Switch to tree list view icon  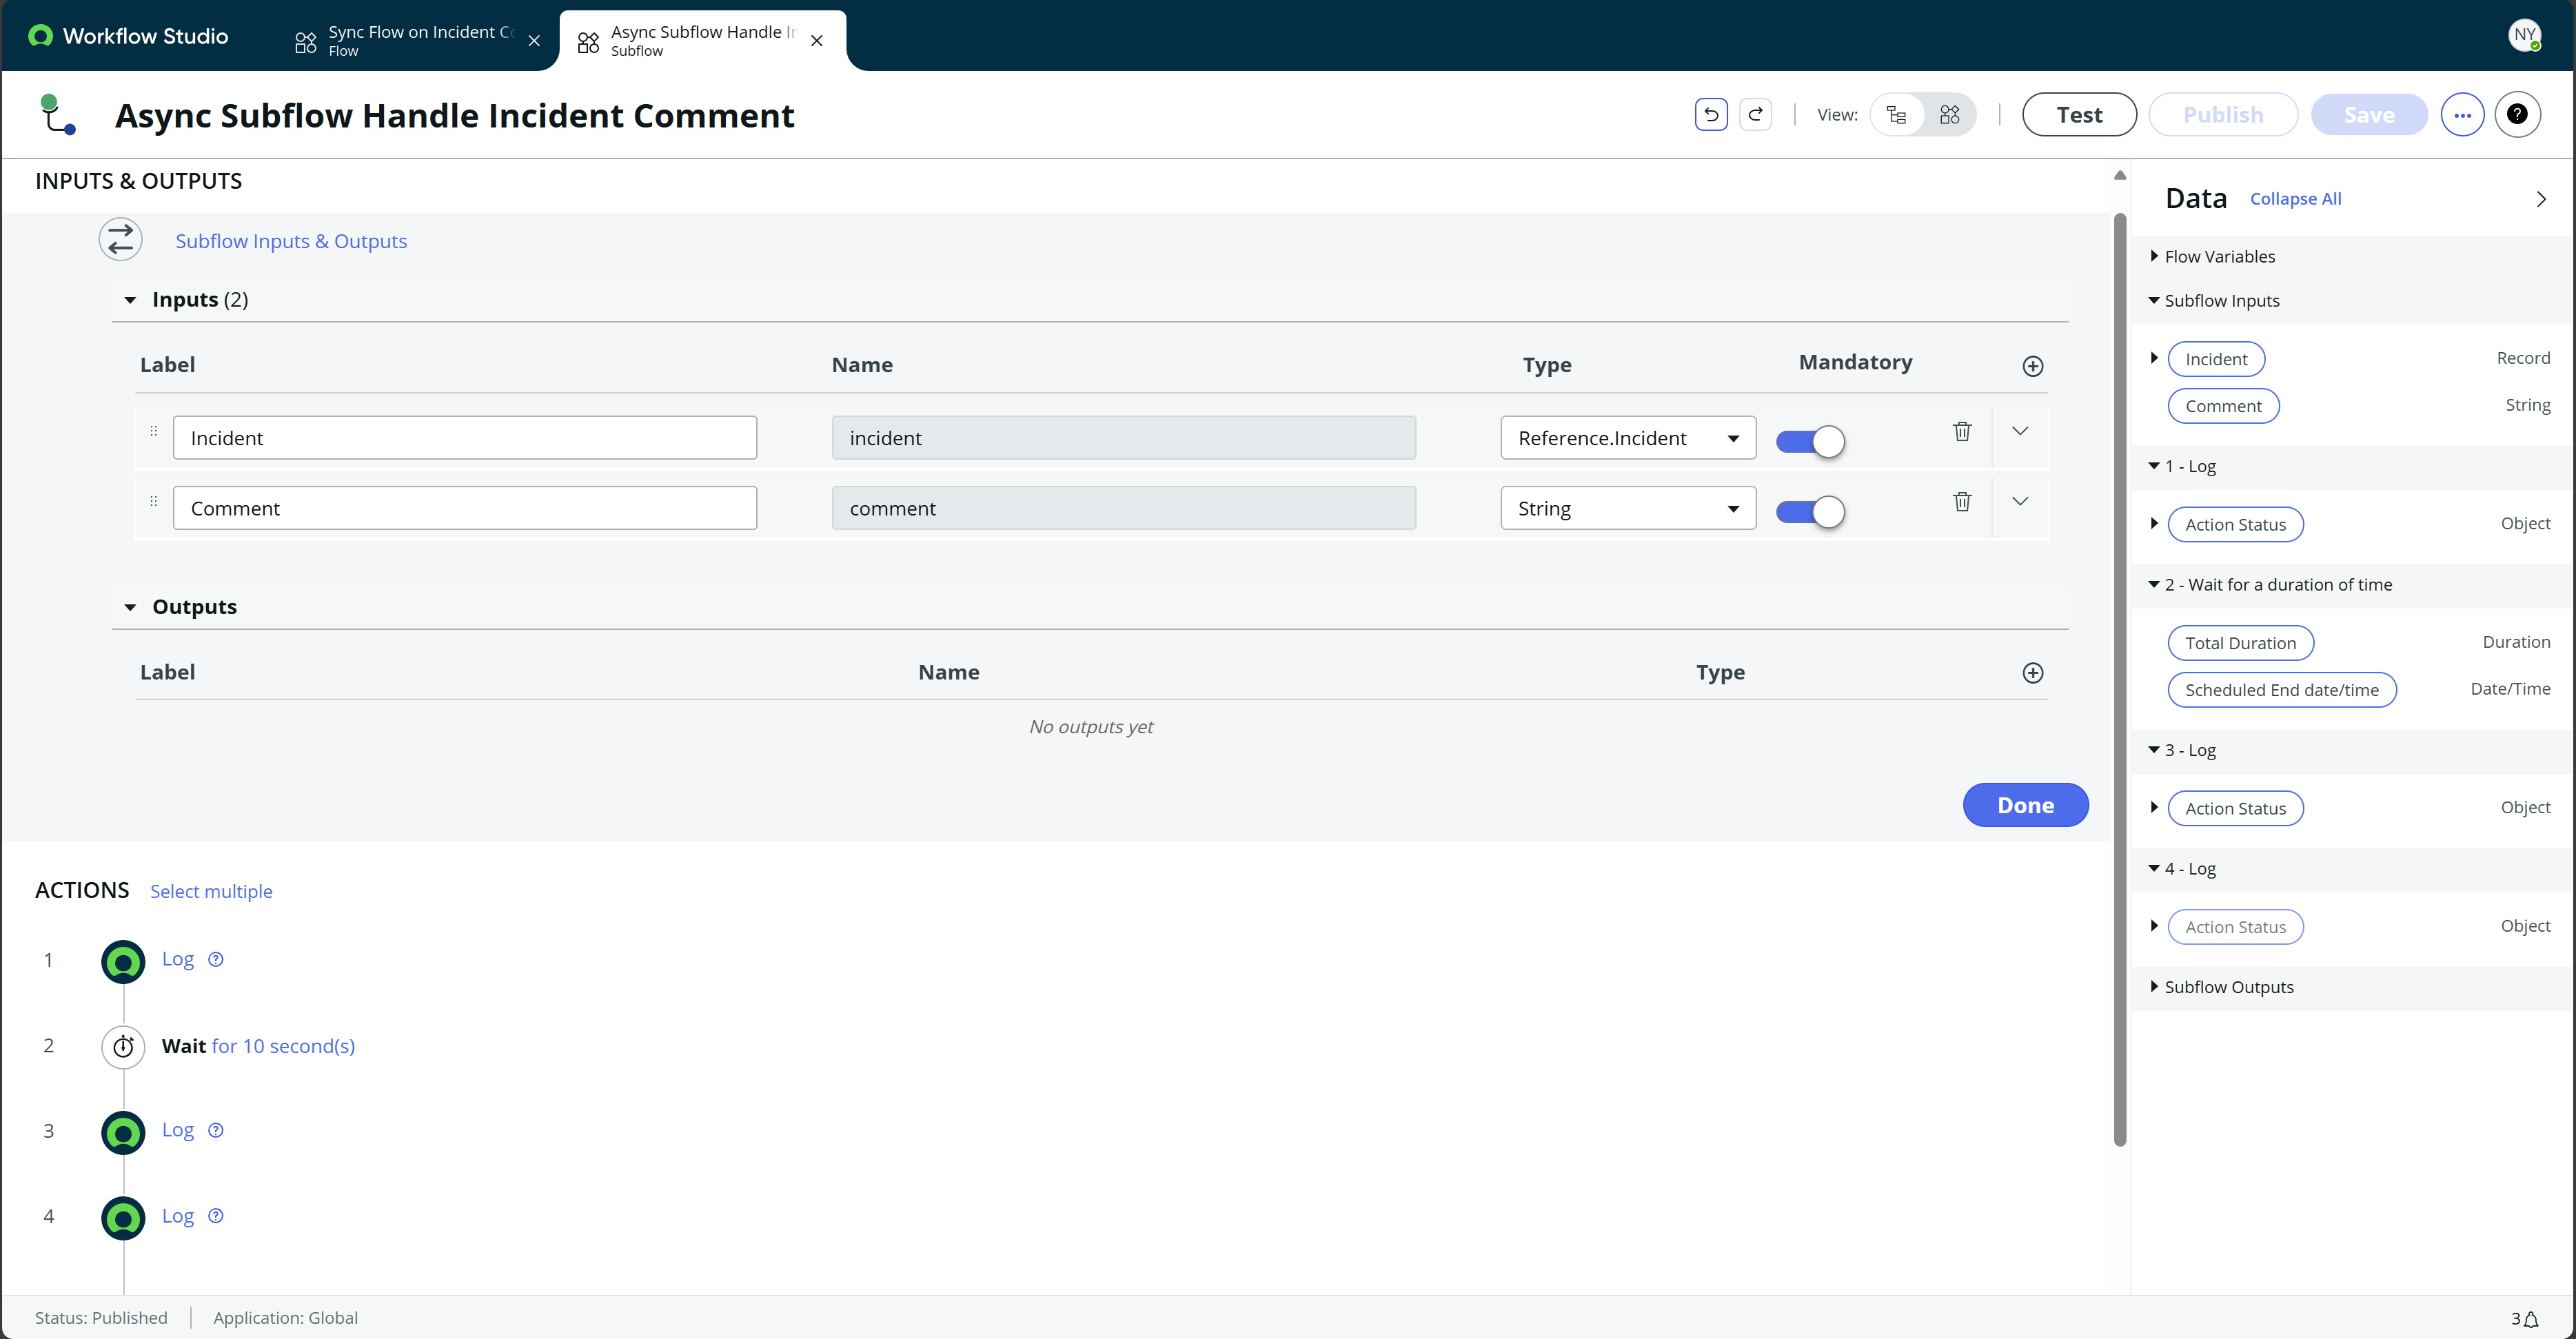tap(1896, 115)
